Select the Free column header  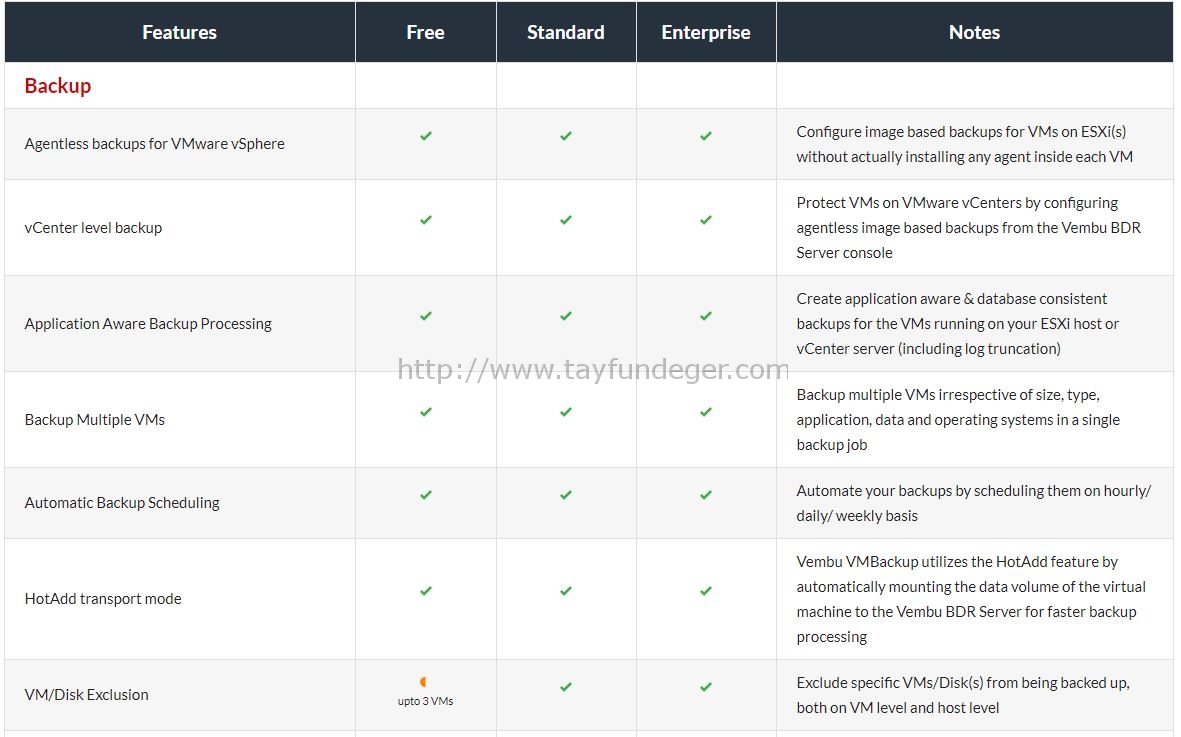pos(426,32)
